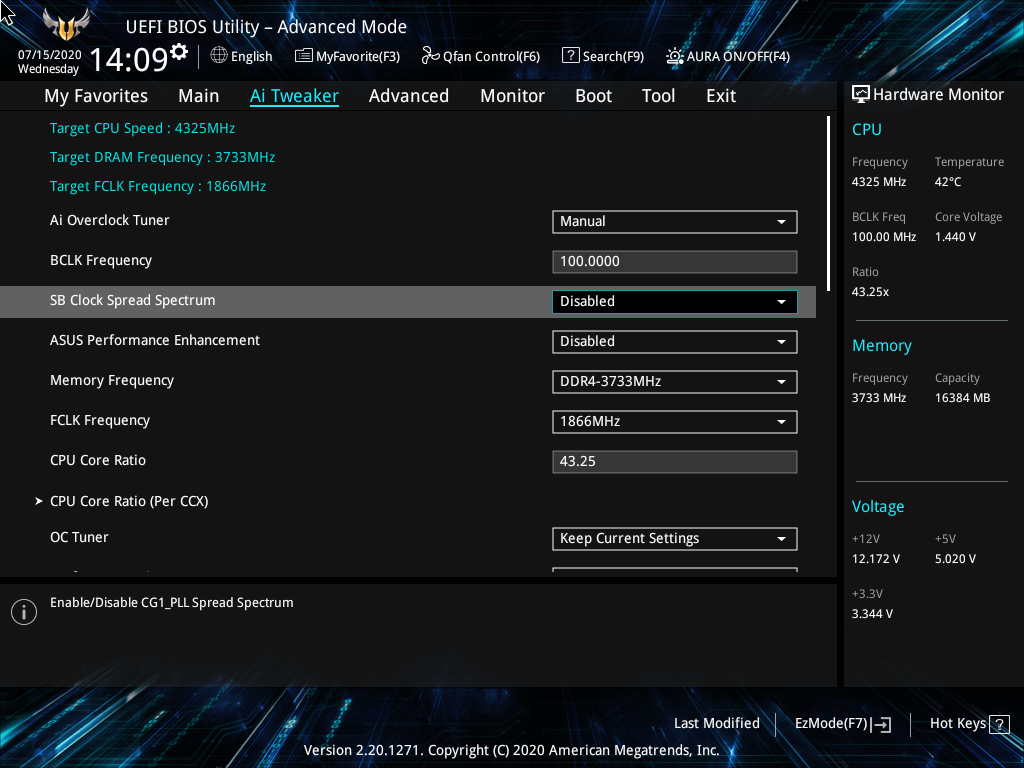Click the Memory Frequency label

coord(112,381)
